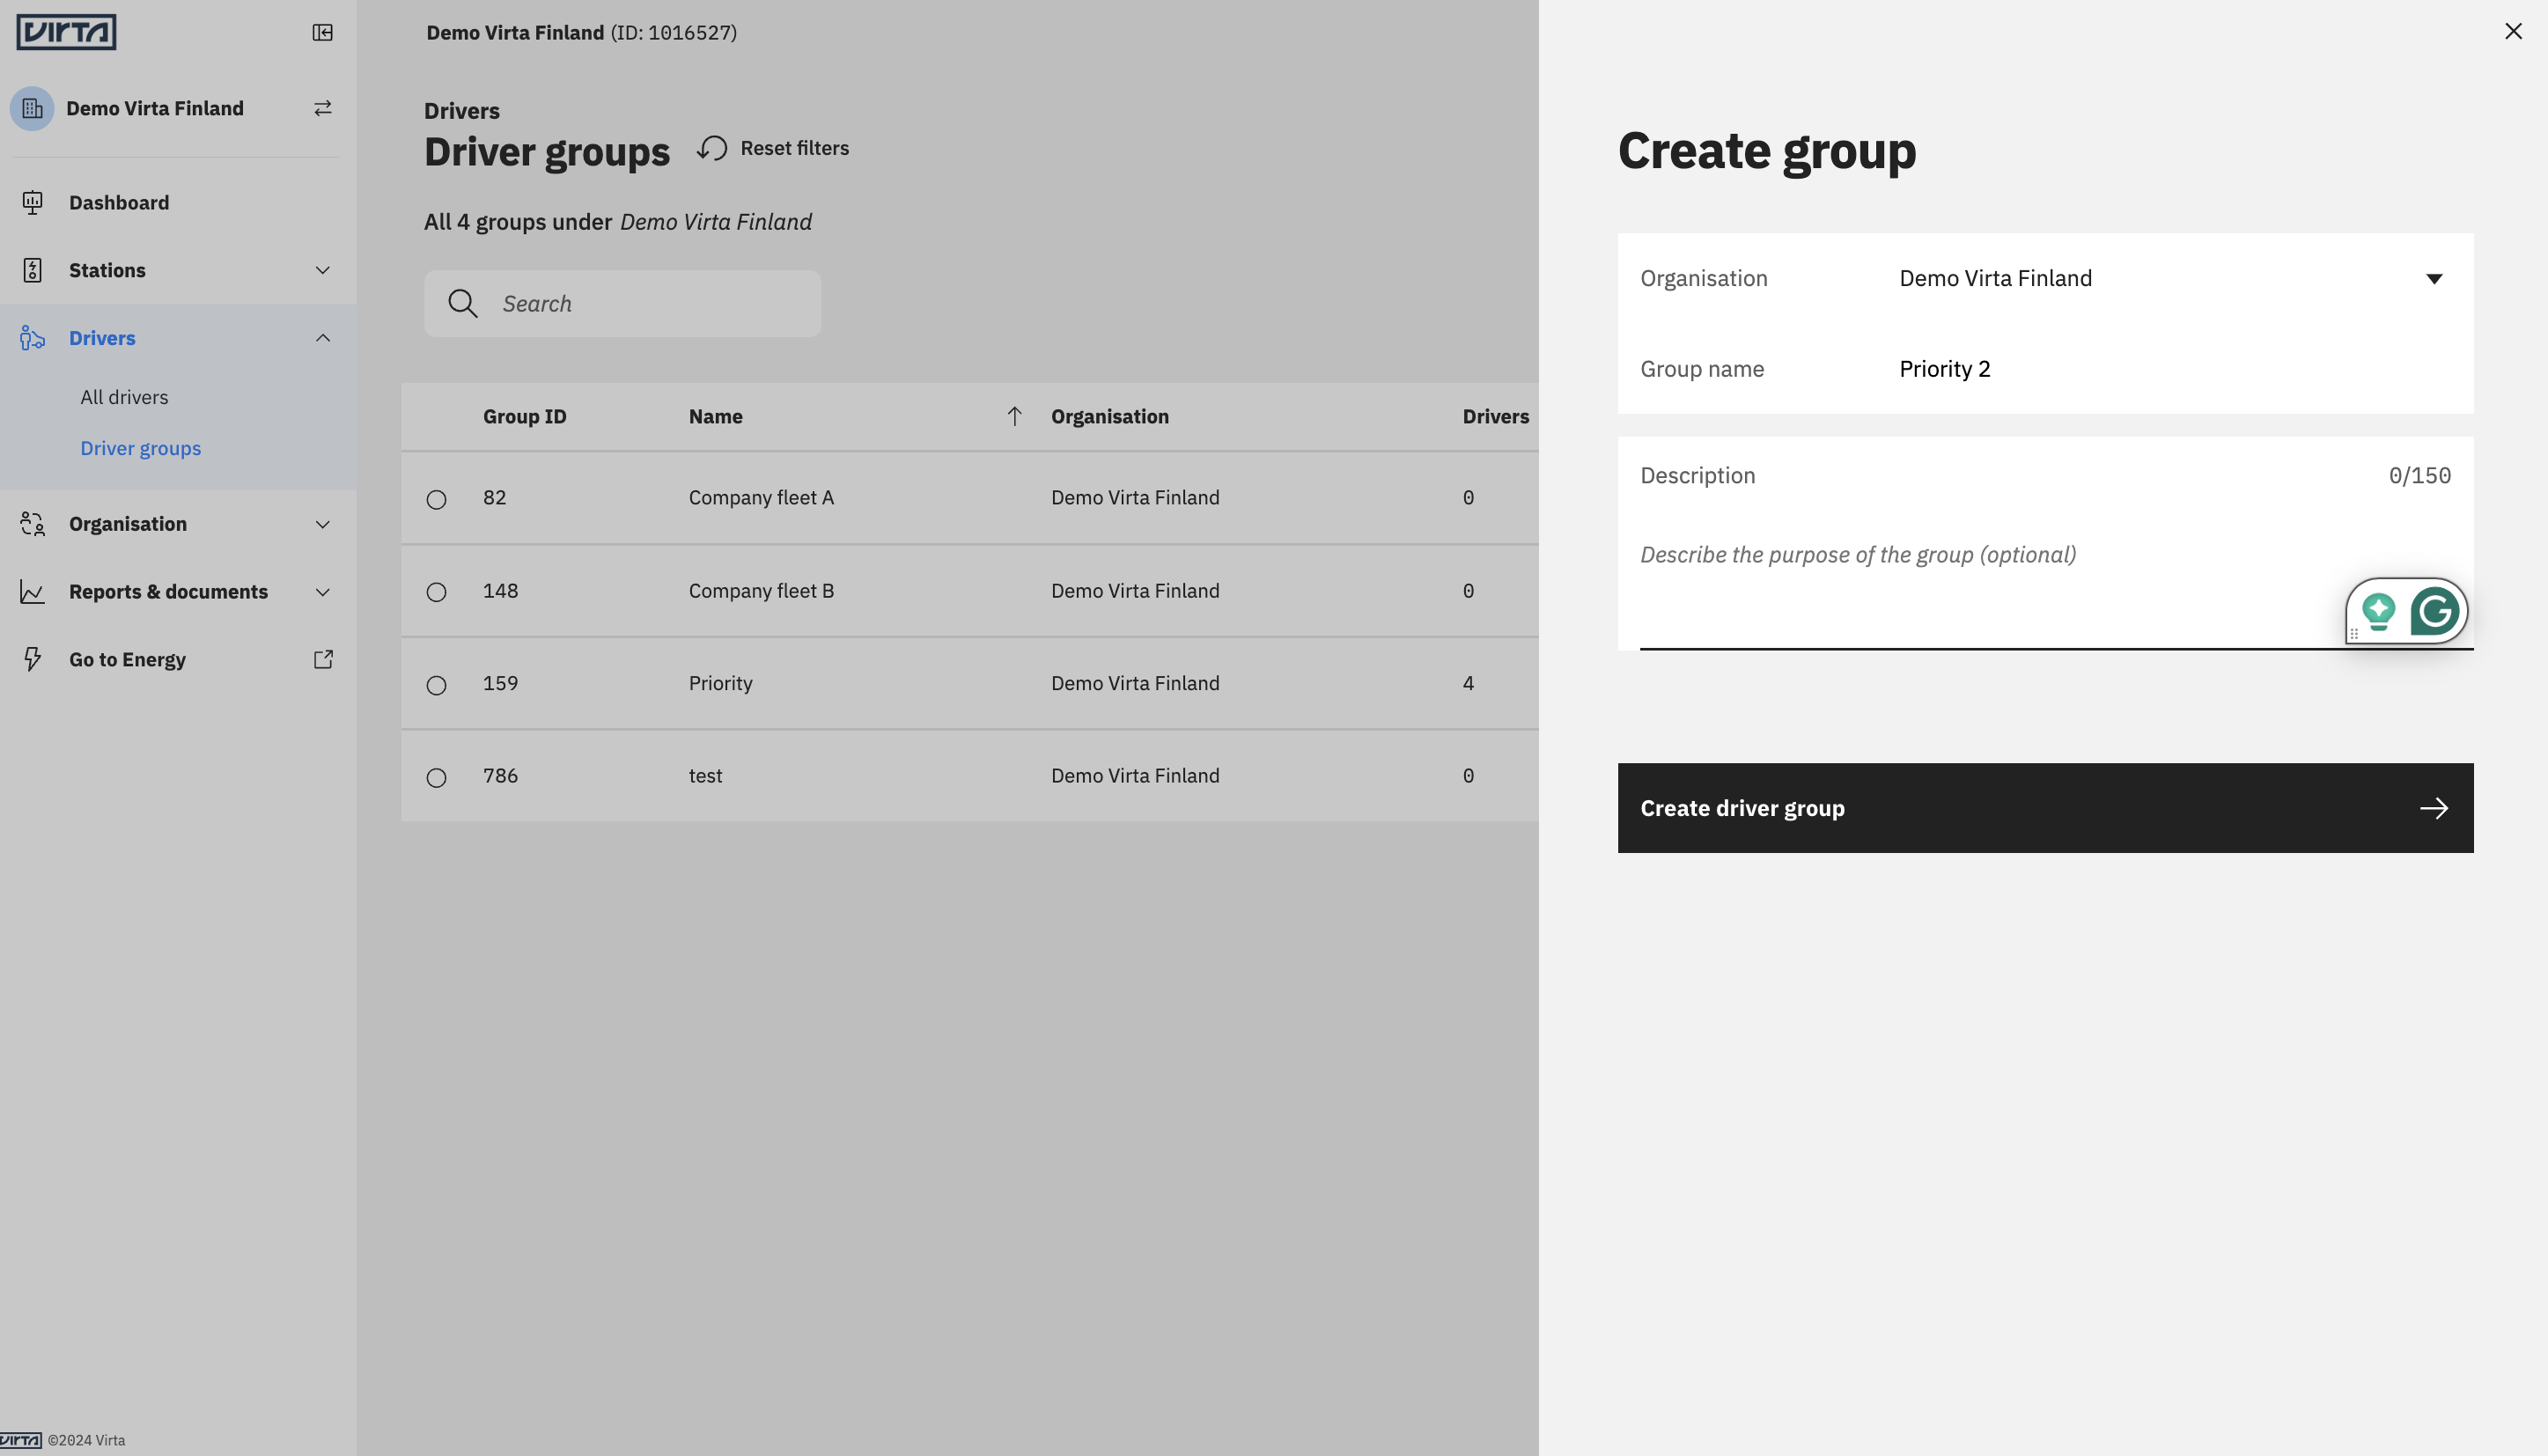Click Priority name cell
2548x1456 pixels.
click(x=720, y=683)
